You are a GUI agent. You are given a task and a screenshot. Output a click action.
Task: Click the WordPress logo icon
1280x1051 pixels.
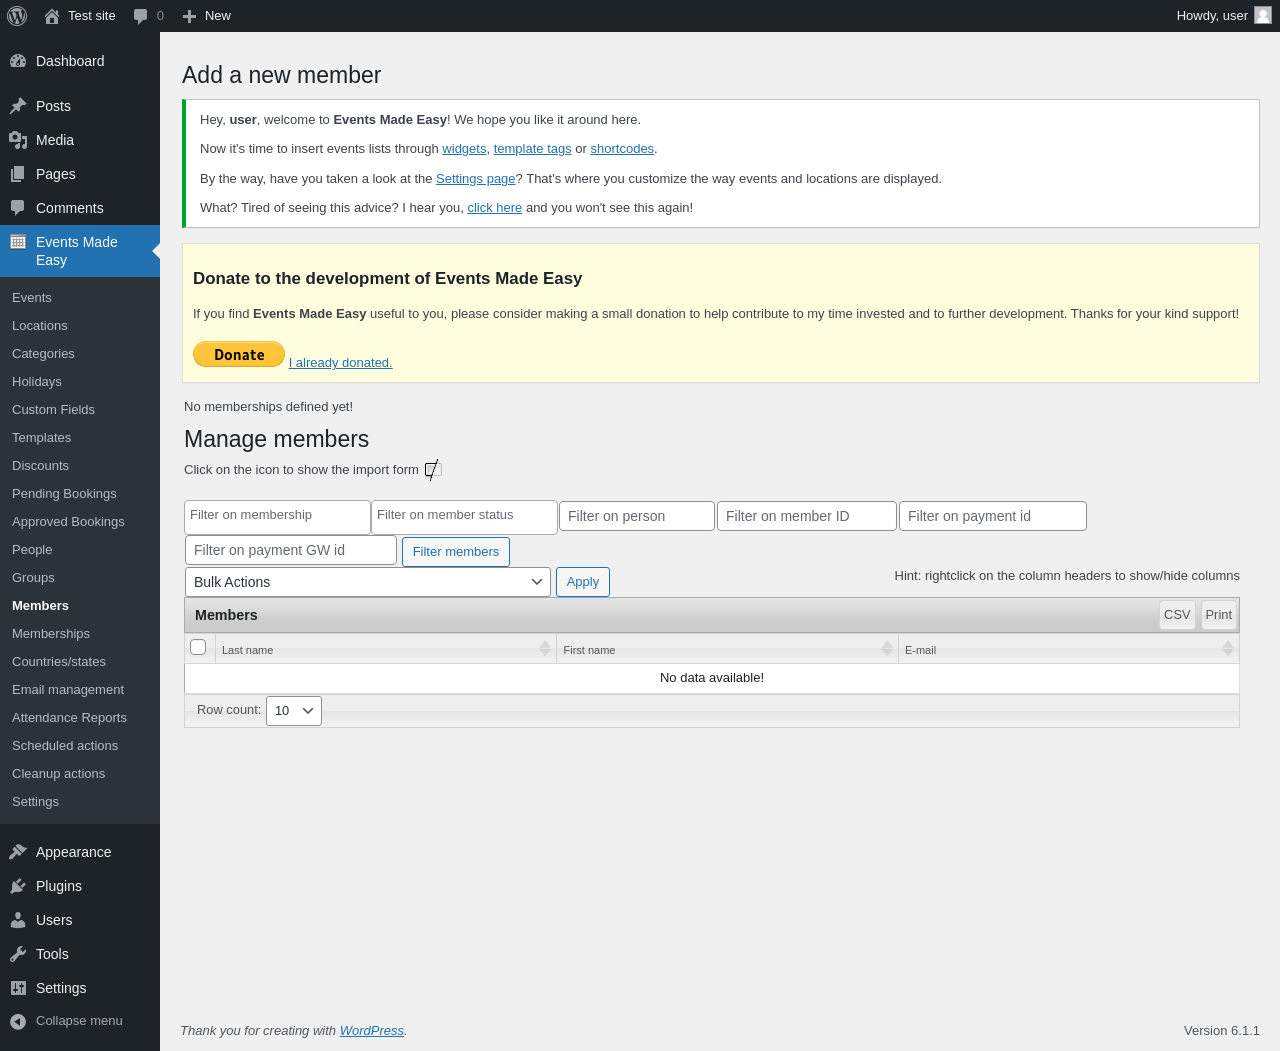[x=17, y=16]
